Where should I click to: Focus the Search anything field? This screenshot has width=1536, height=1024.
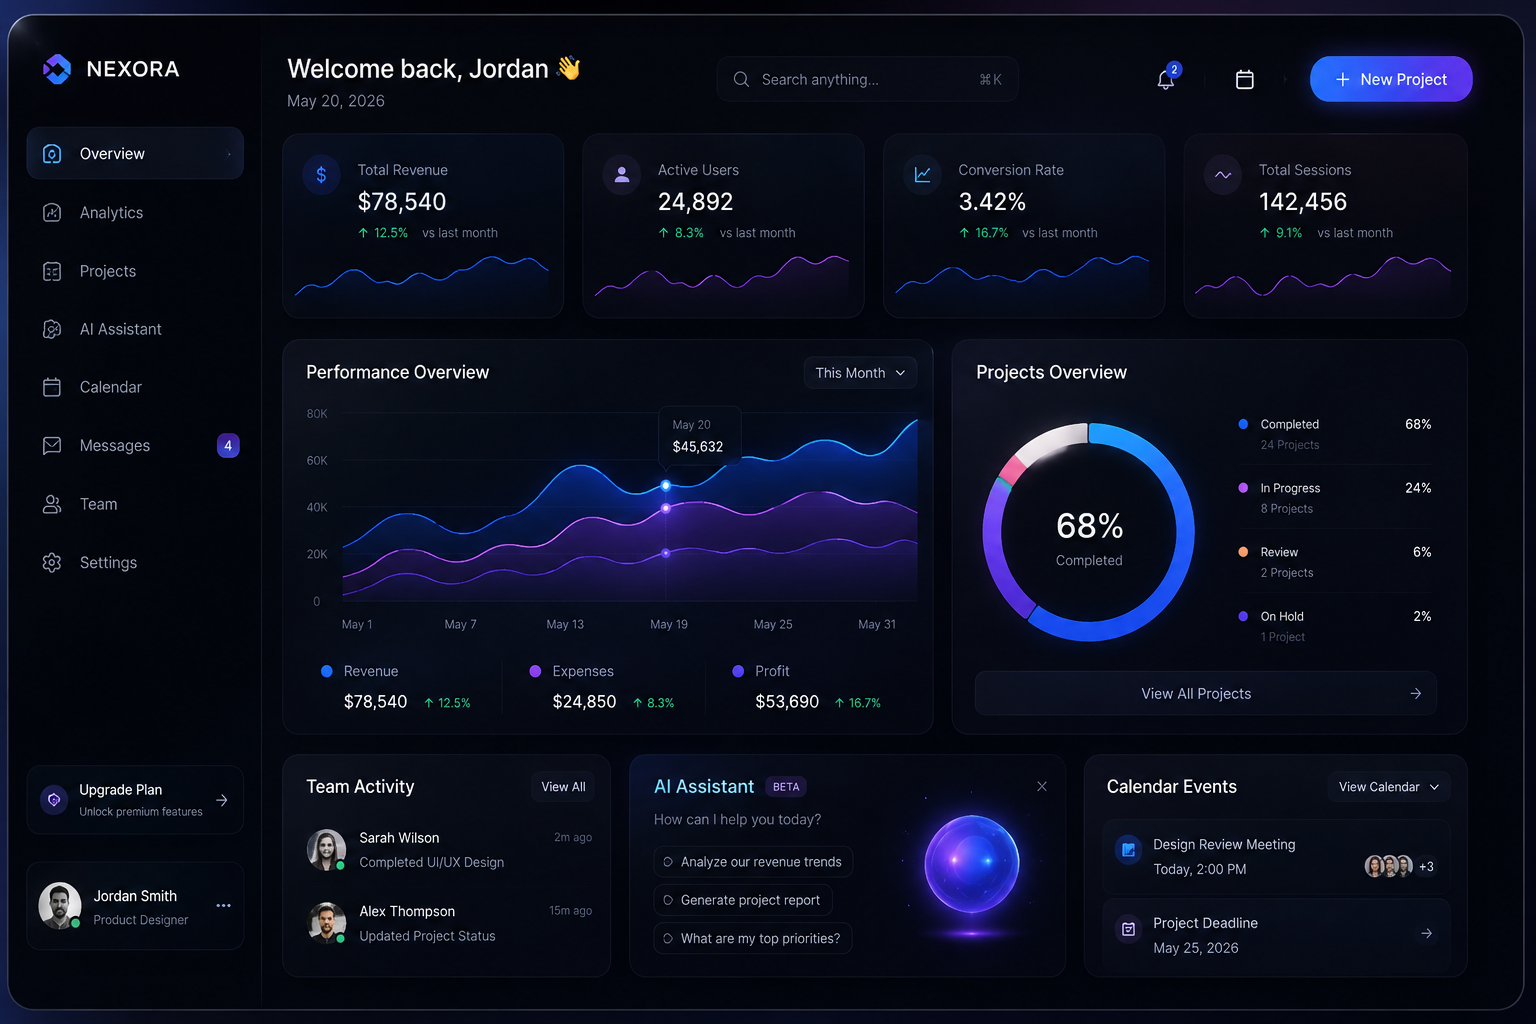pyautogui.click(x=868, y=79)
